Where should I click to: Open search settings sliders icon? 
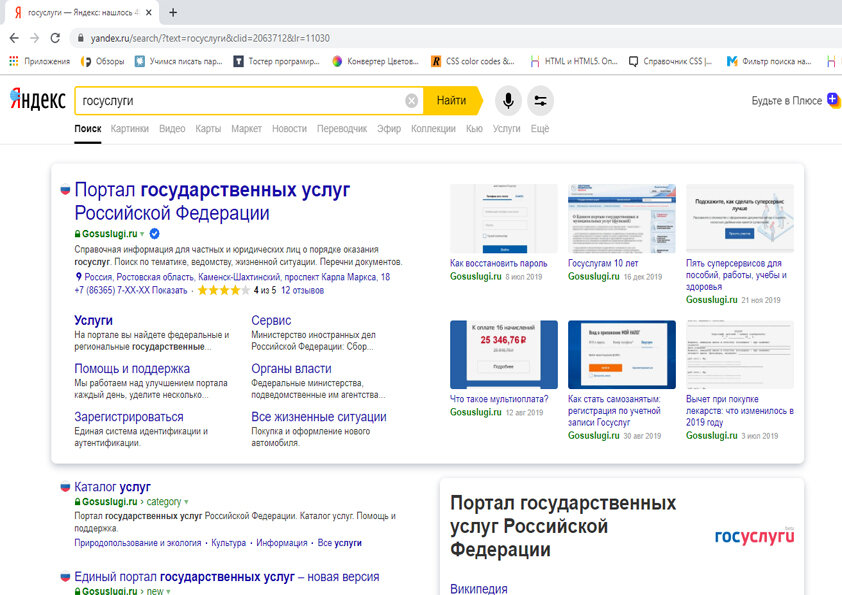click(x=540, y=100)
